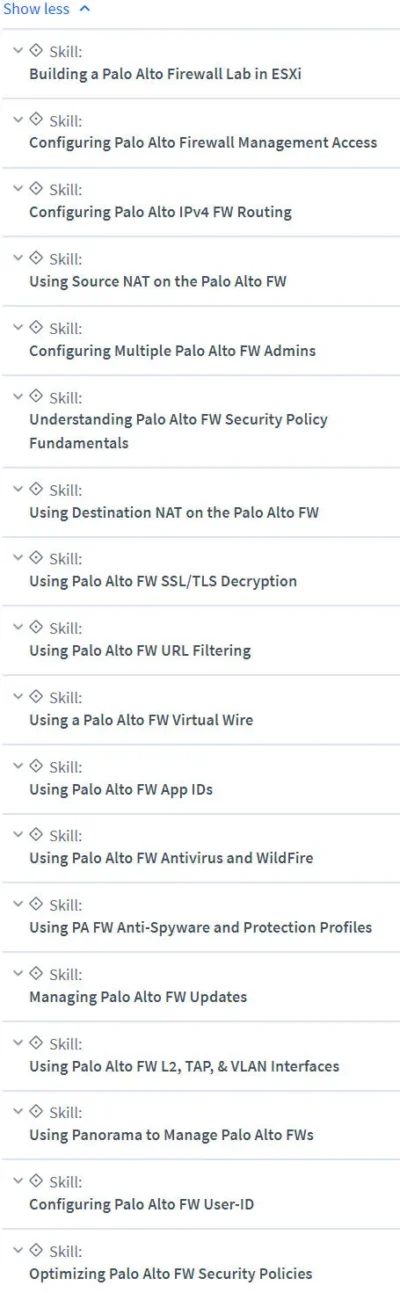400x1293 pixels.
Task: Expand the Virtual Wire skill chevron
Action: point(18,696)
